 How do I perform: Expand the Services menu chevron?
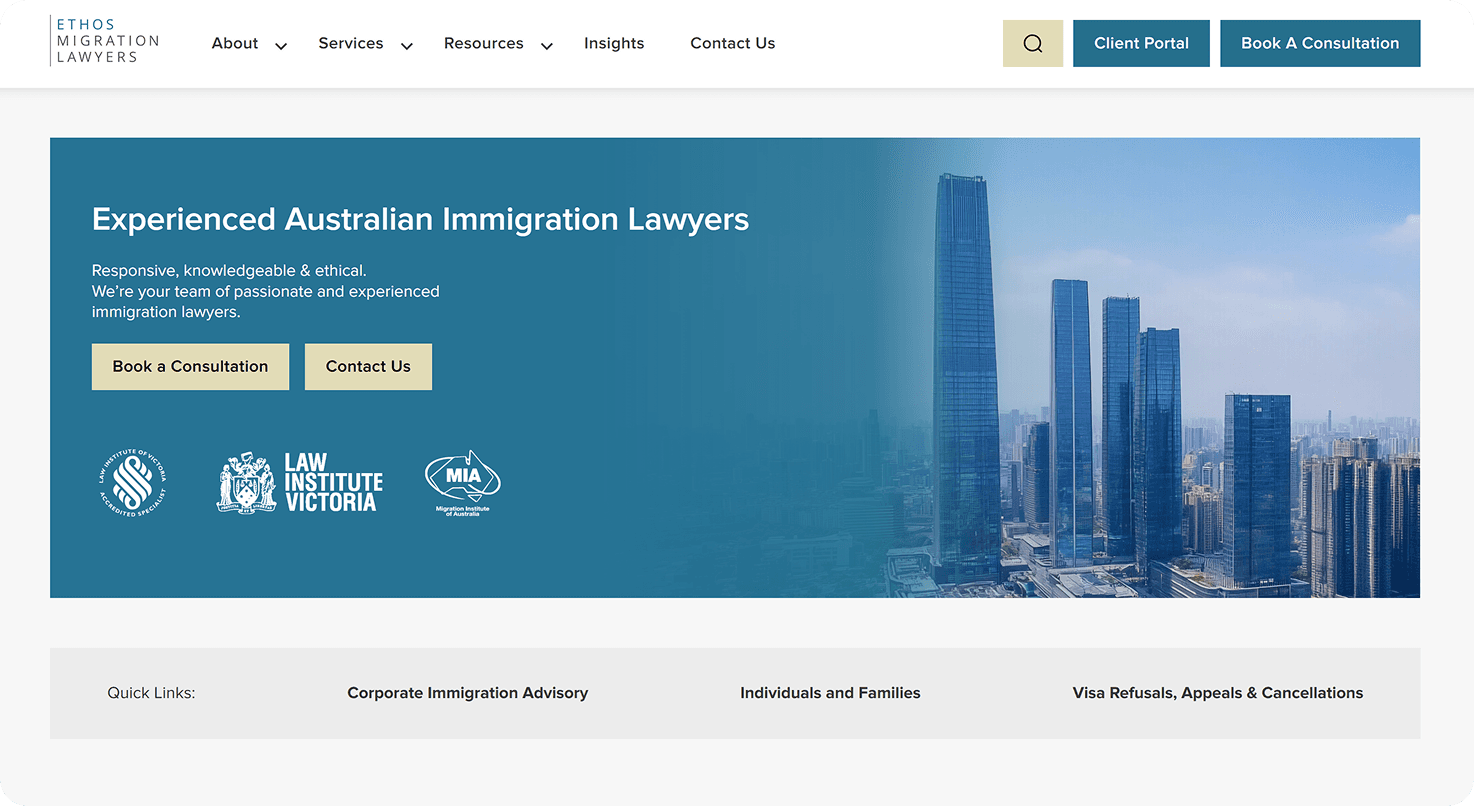407,45
